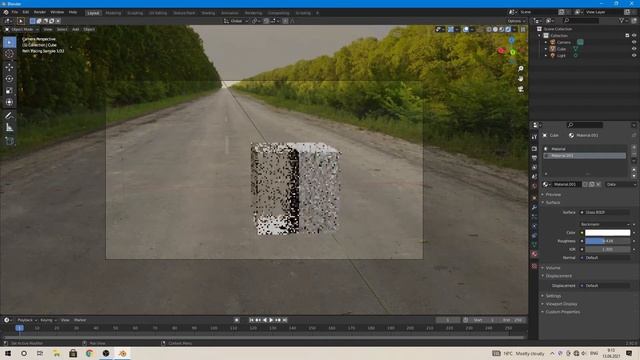Click the white Color swatch
The image size is (640, 360).
click(607, 233)
